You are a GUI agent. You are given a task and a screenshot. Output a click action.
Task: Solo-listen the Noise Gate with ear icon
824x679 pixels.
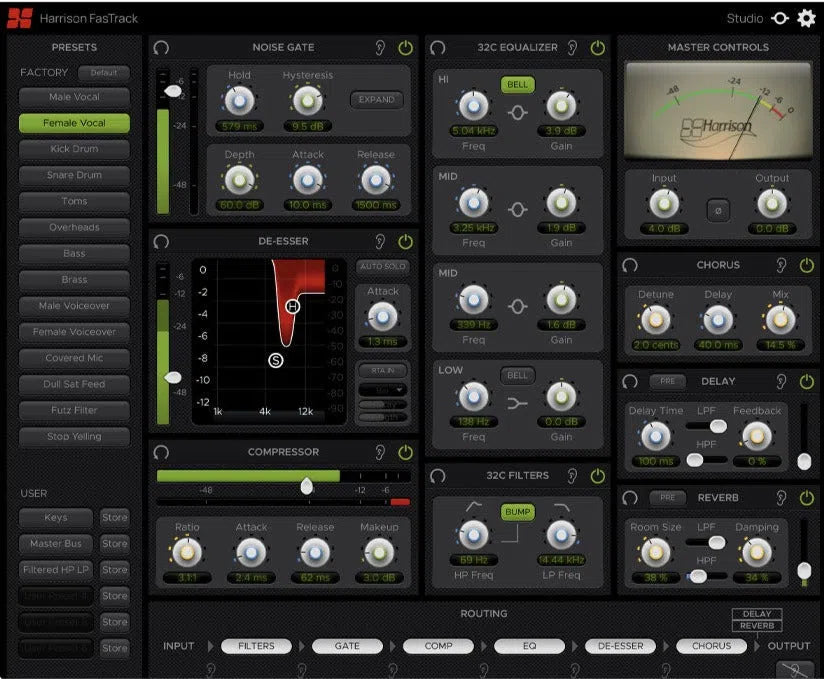click(381, 47)
